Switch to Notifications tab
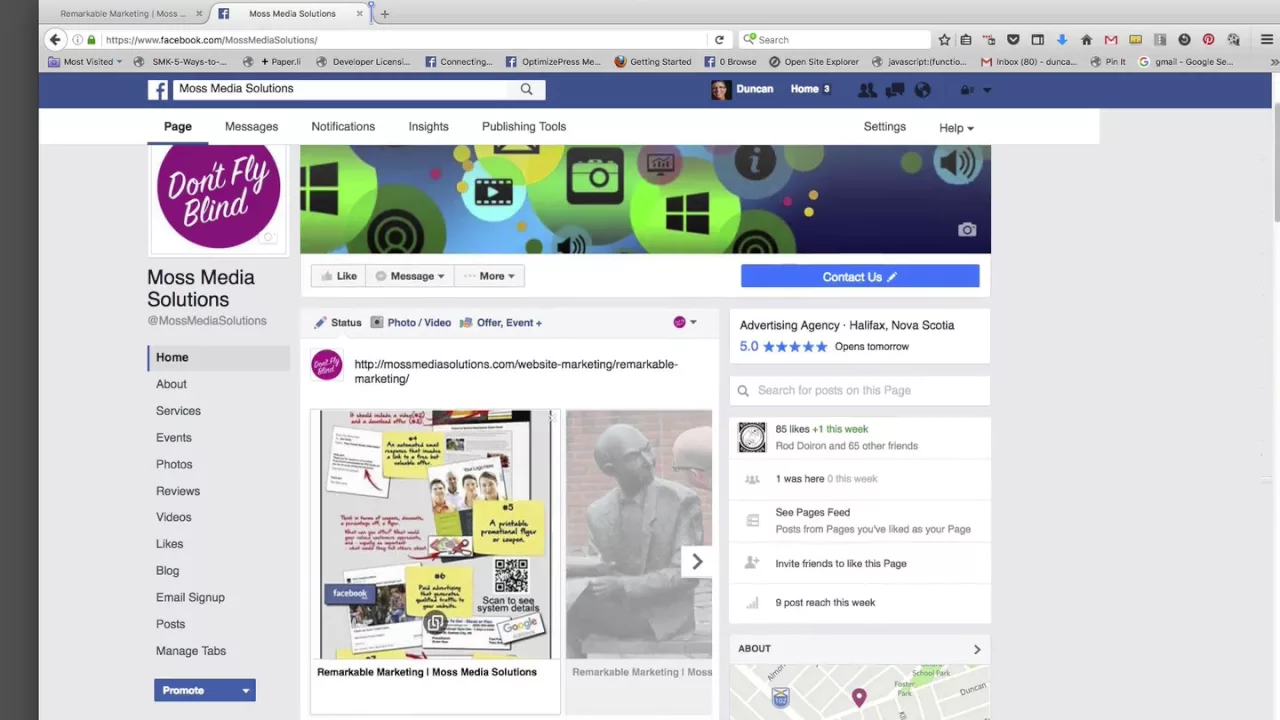The height and width of the screenshot is (720, 1280). pyautogui.click(x=343, y=127)
